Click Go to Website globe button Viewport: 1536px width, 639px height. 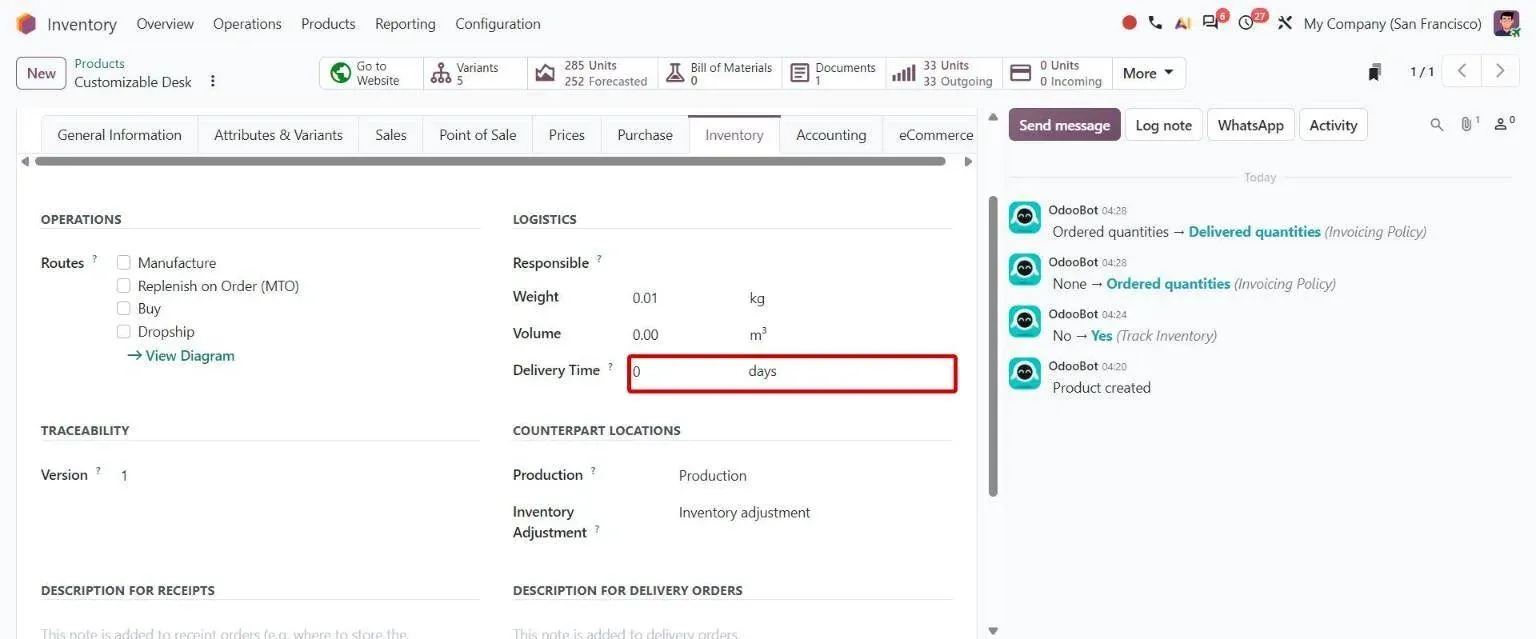(371, 73)
